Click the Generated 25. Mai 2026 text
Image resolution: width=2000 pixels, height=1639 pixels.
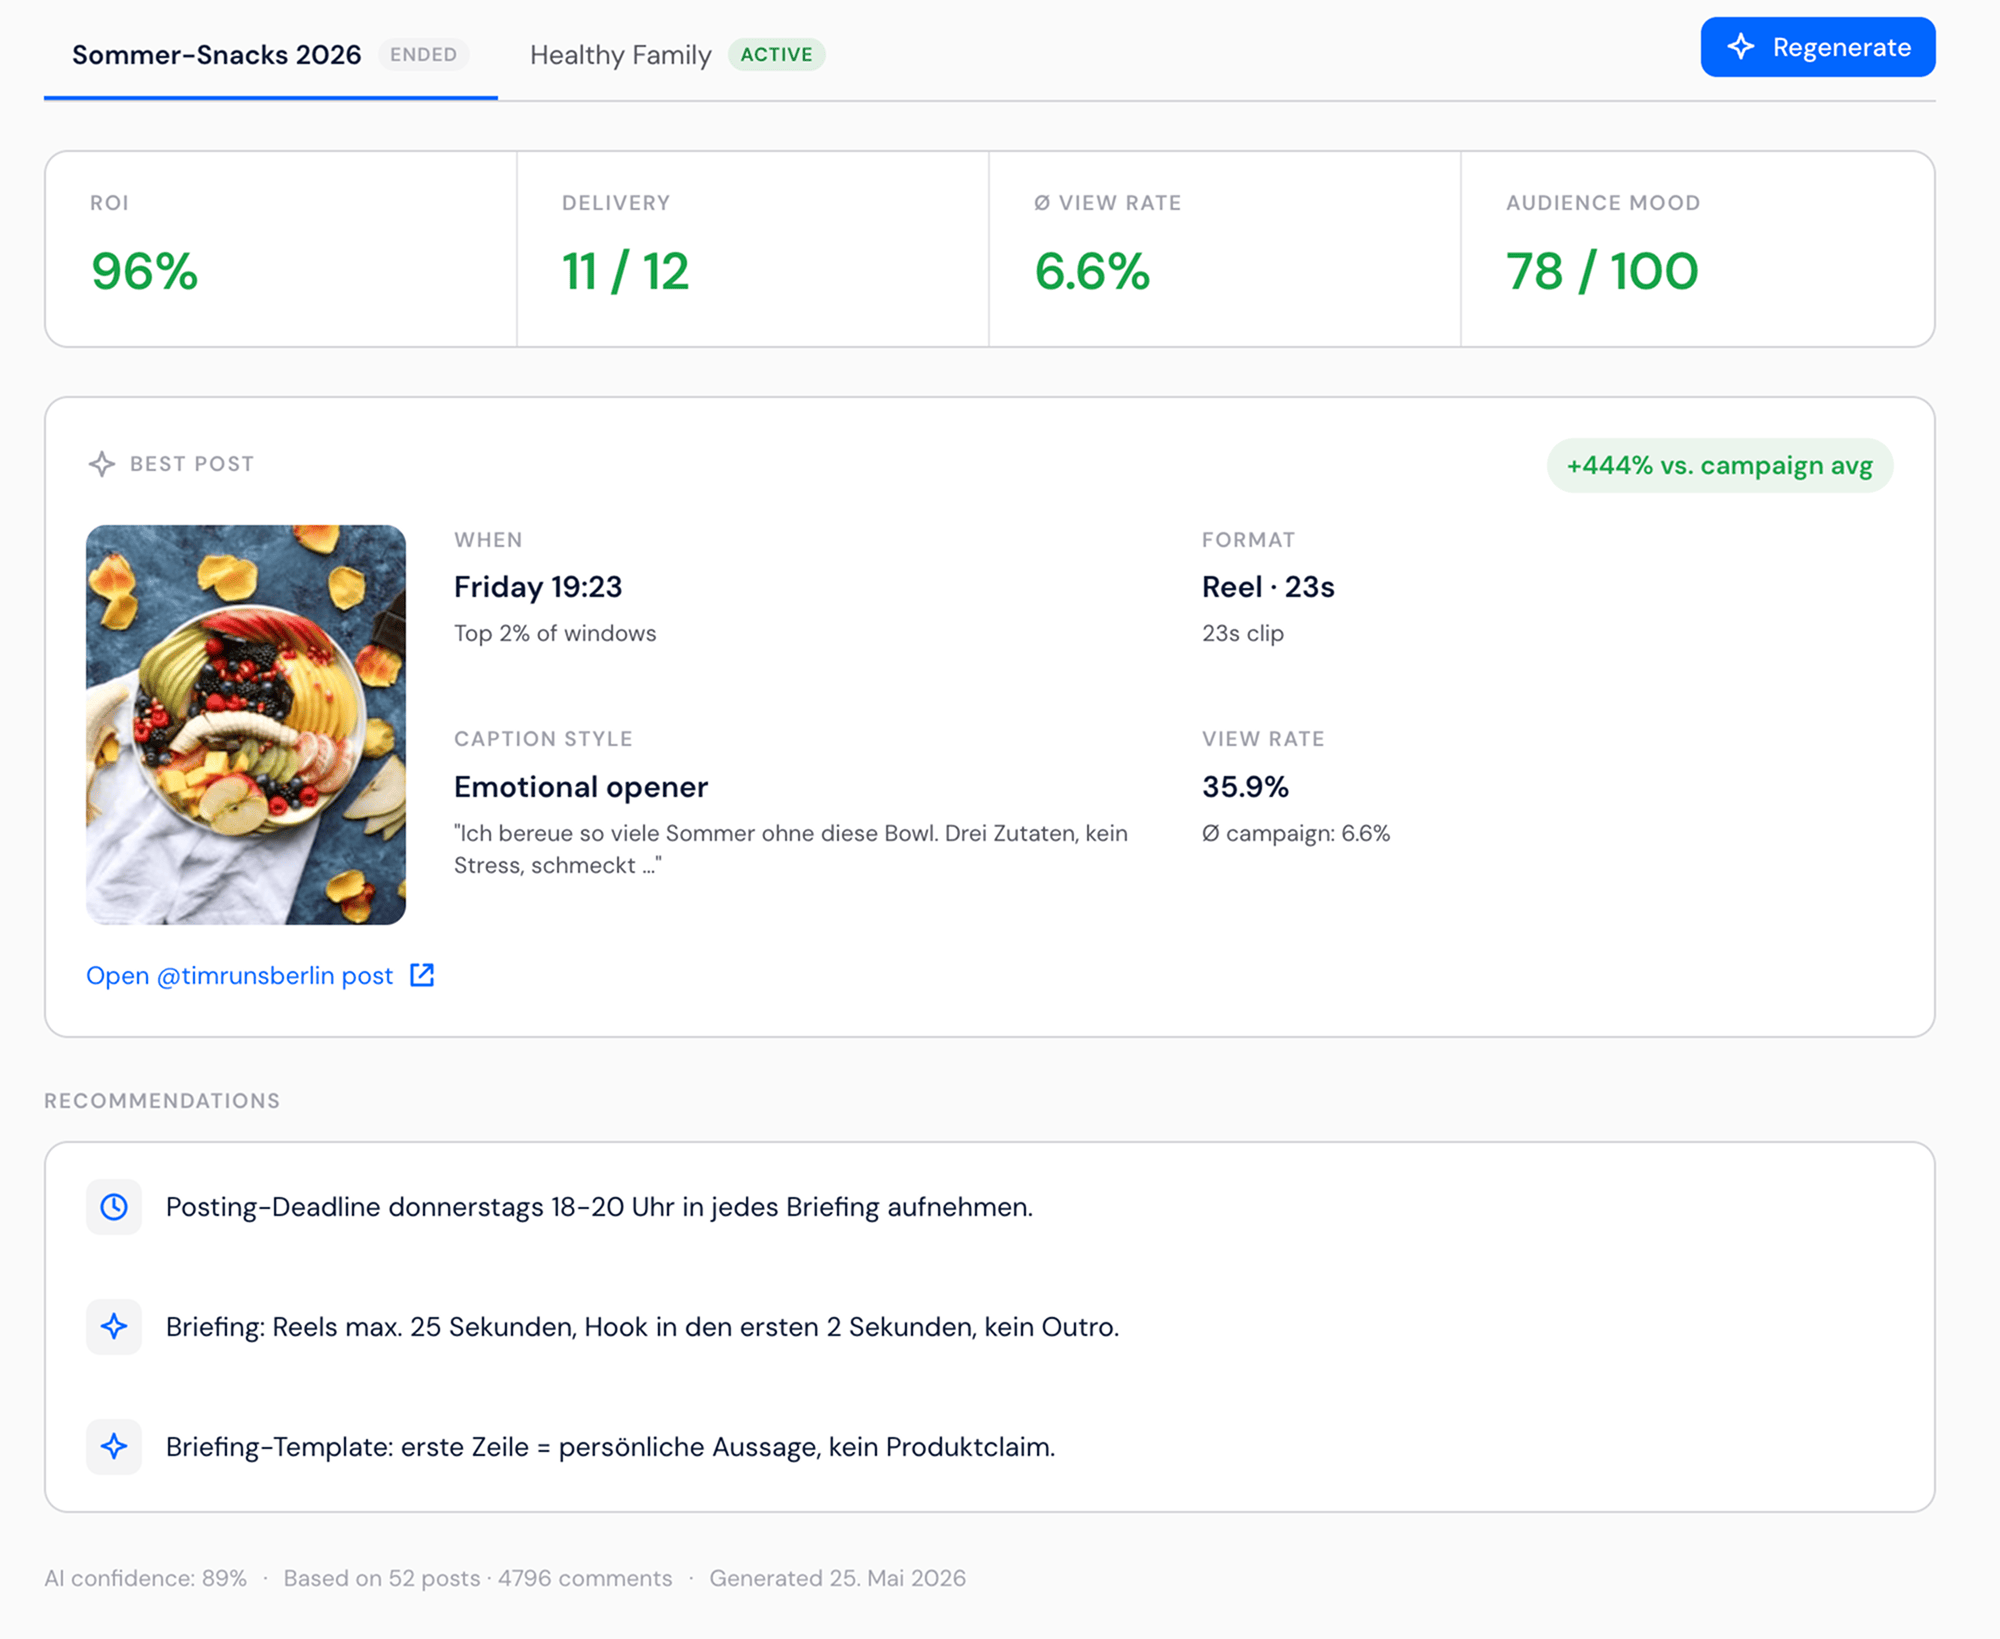[x=838, y=1578]
